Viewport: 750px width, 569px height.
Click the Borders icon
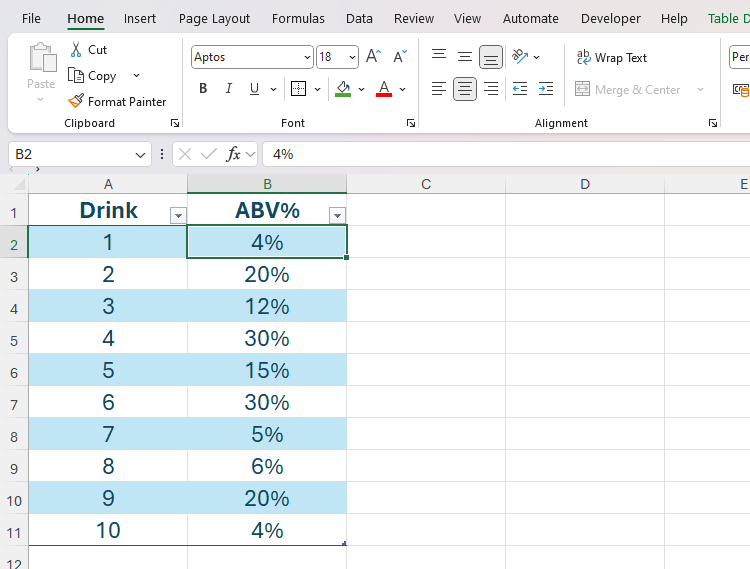click(298, 89)
